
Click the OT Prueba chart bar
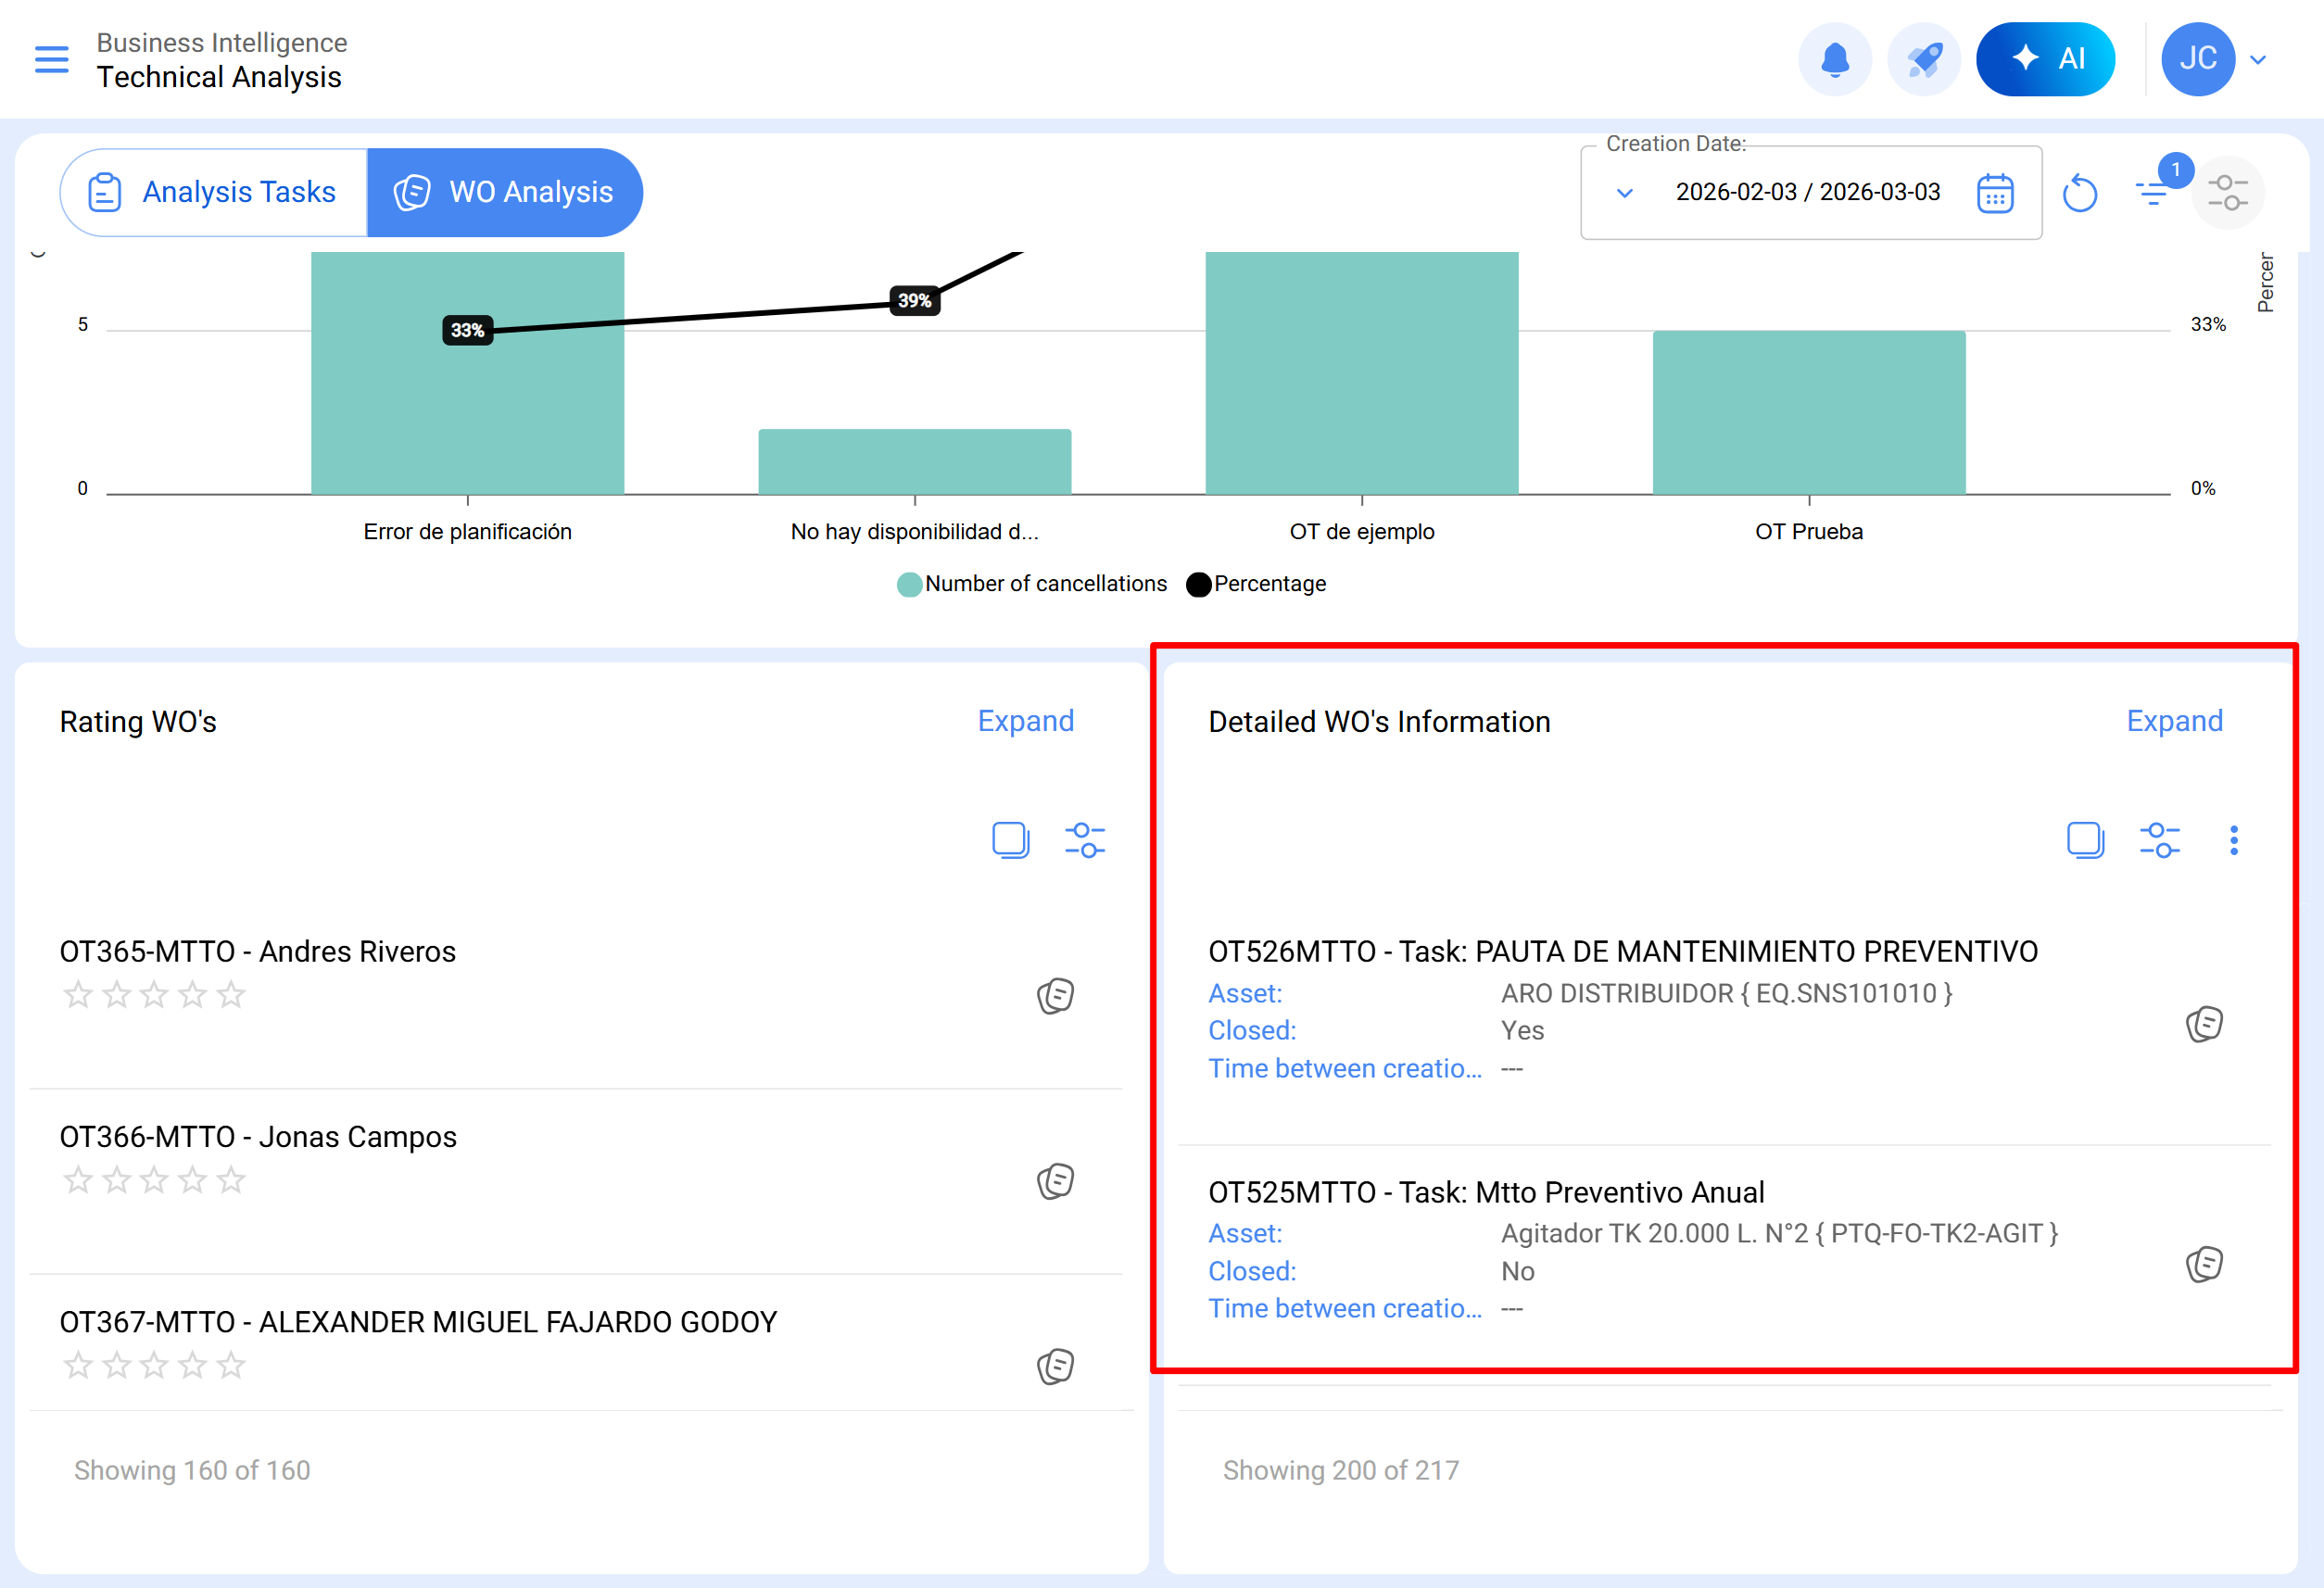(x=1808, y=412)
